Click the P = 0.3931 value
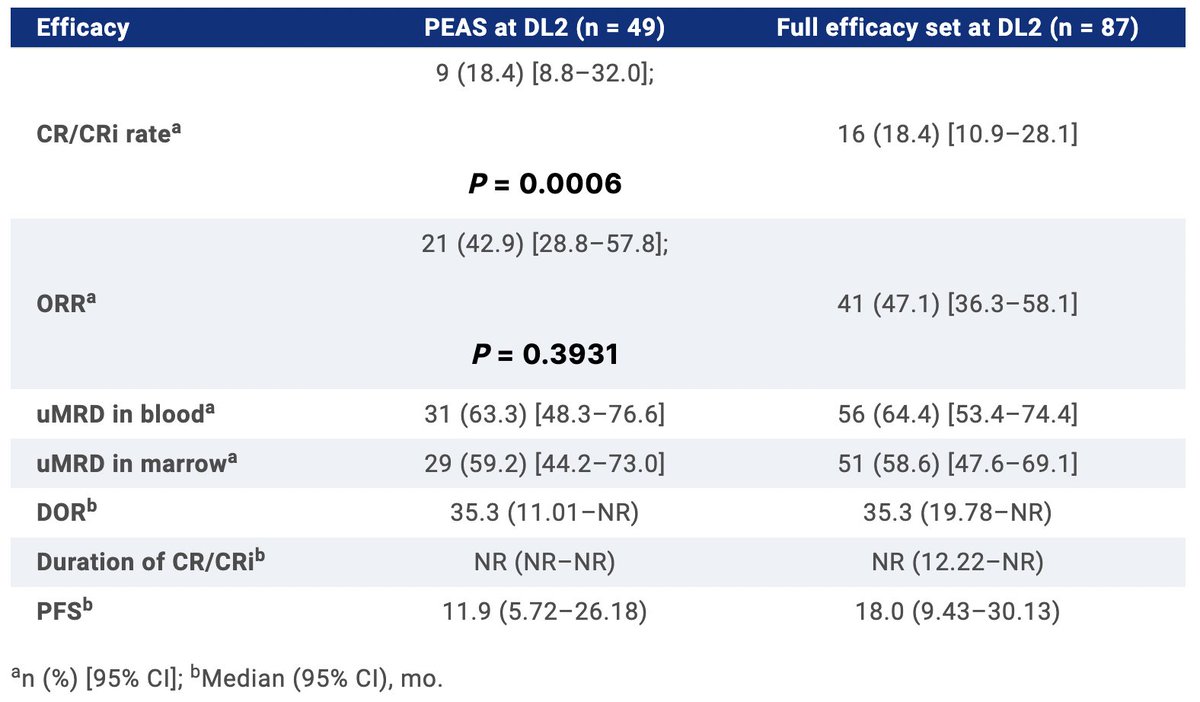This screenshot has width=1200, height=702. 545,354
